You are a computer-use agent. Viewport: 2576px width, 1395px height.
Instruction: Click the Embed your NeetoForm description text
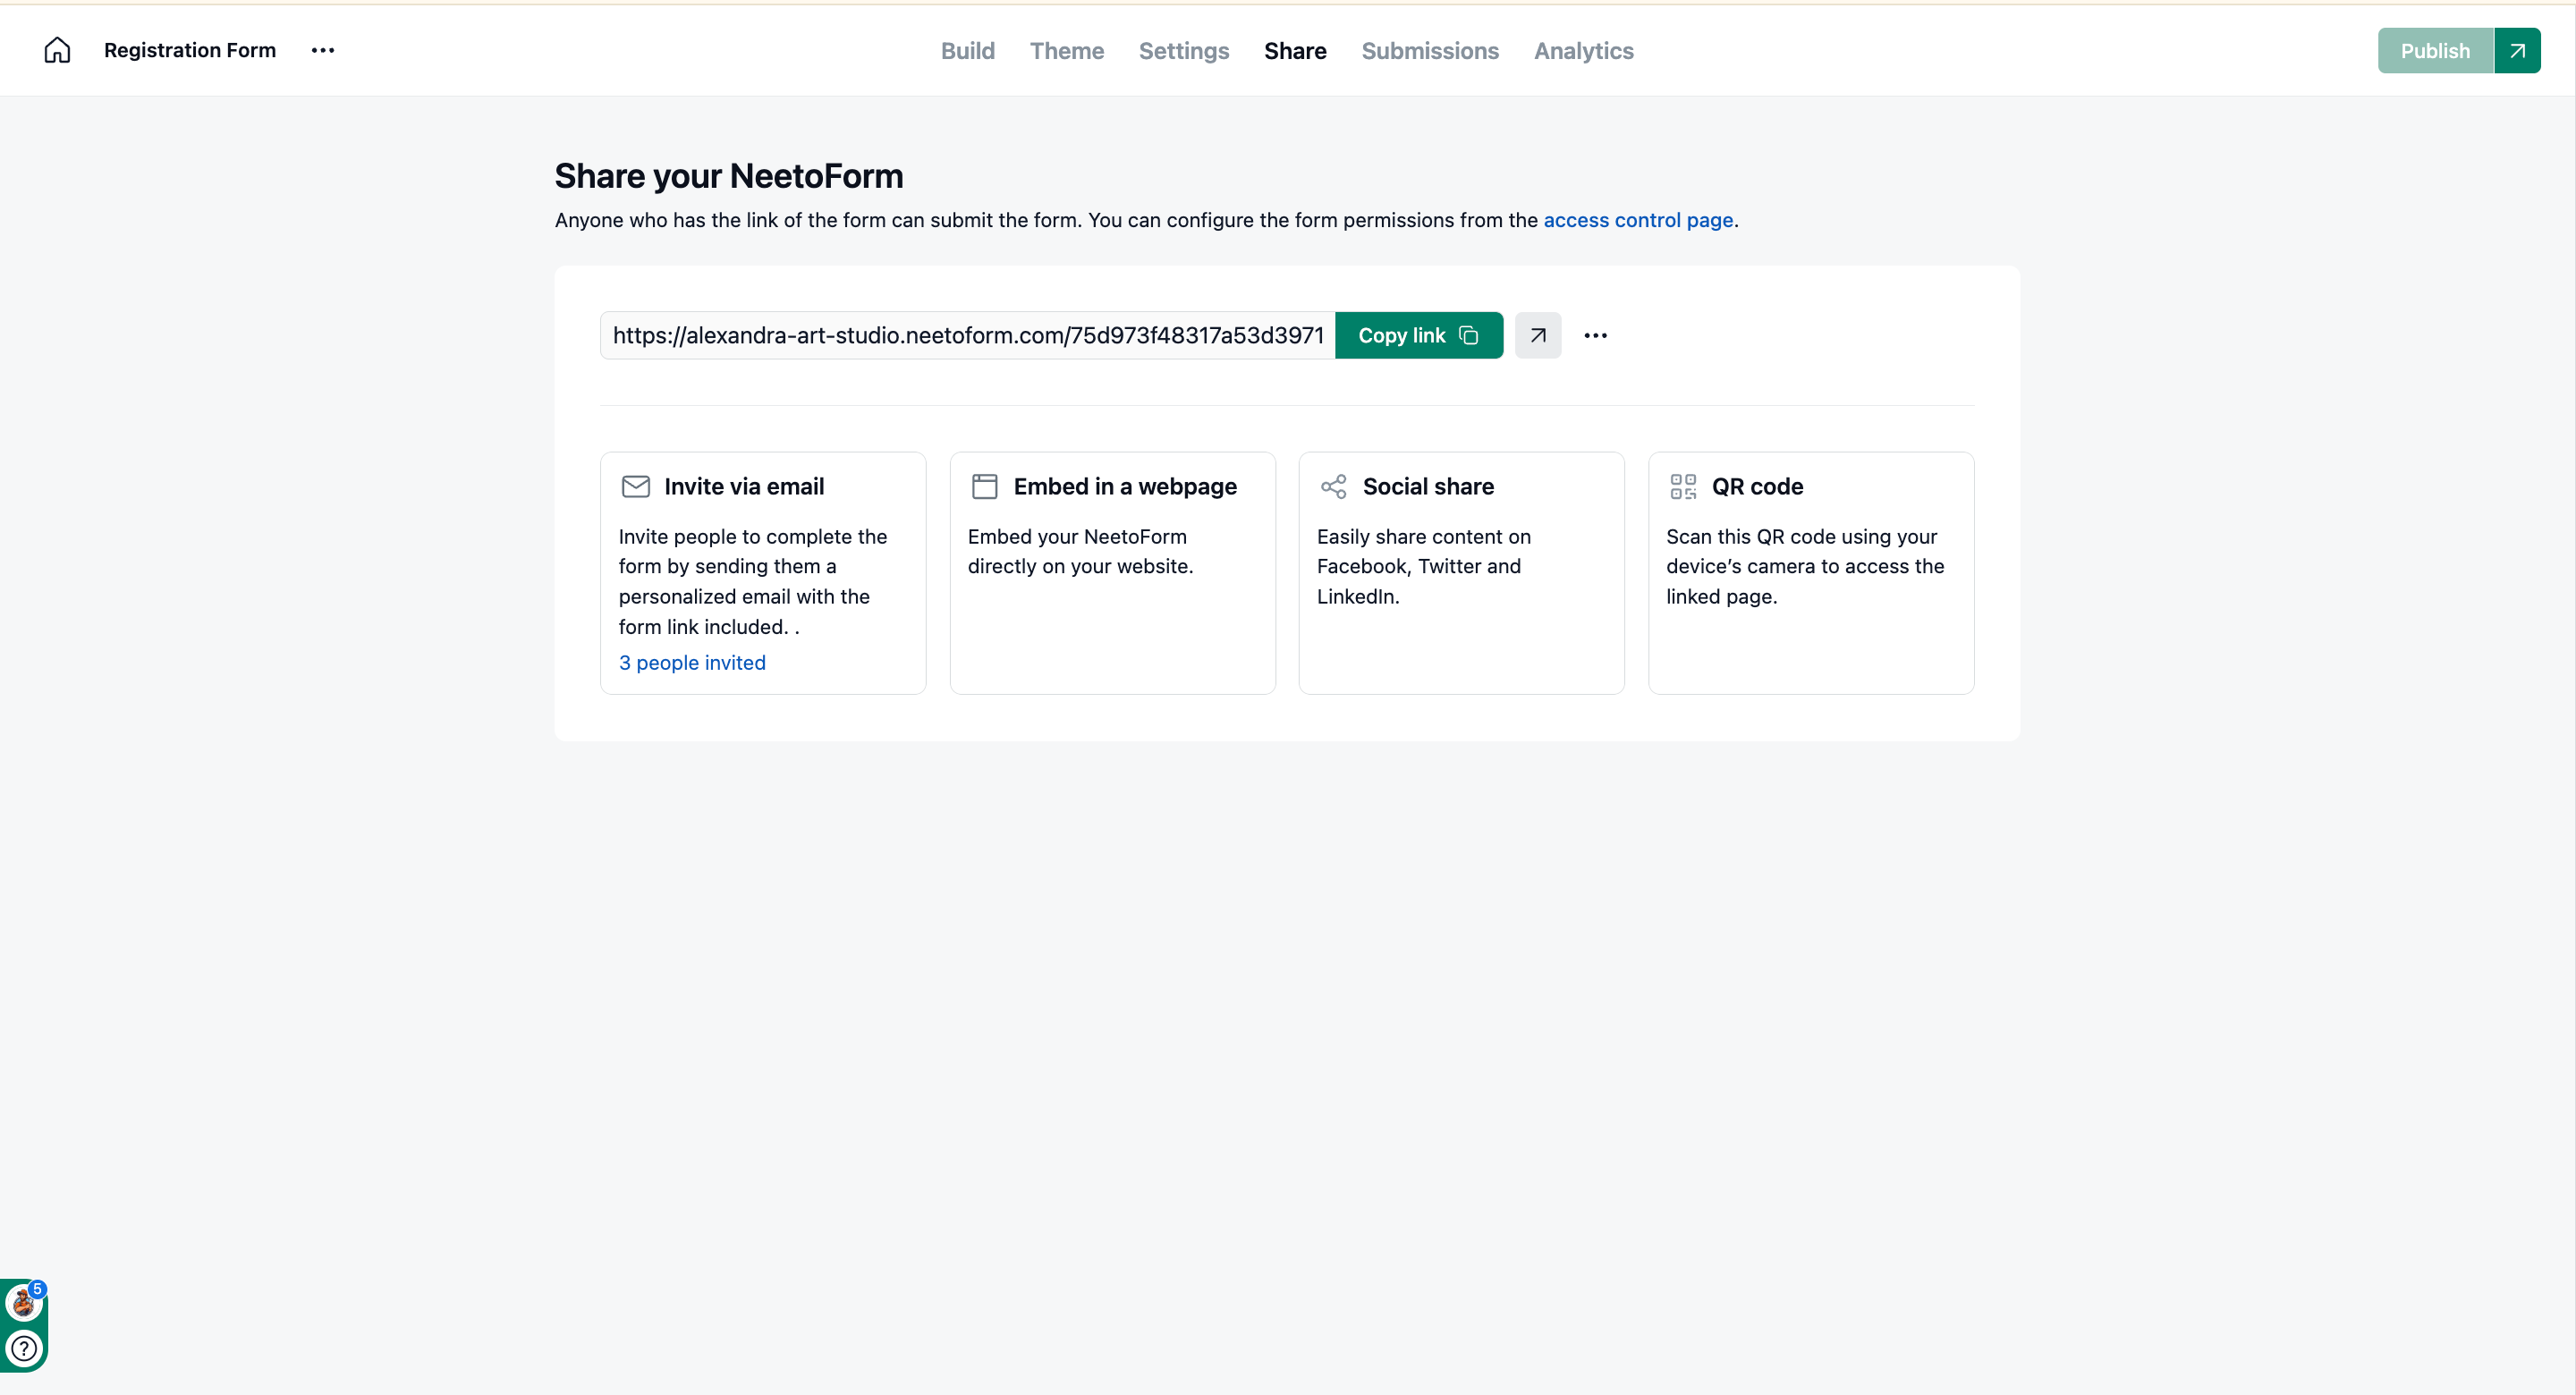click(1079, 551)
